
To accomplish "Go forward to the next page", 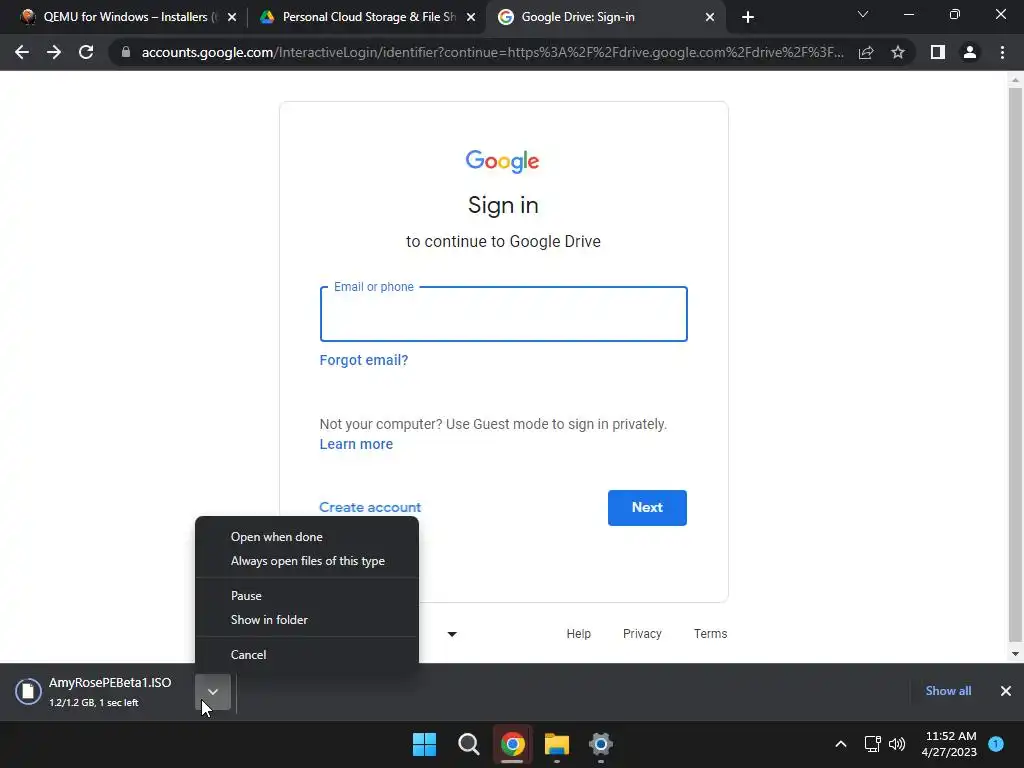I will tap(54, 52).
